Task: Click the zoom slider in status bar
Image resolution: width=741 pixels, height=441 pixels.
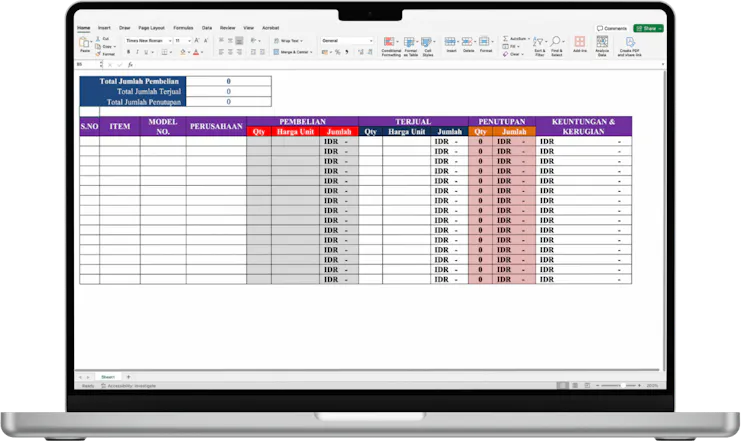Action: pyautogui.click(x=625, y=385)
